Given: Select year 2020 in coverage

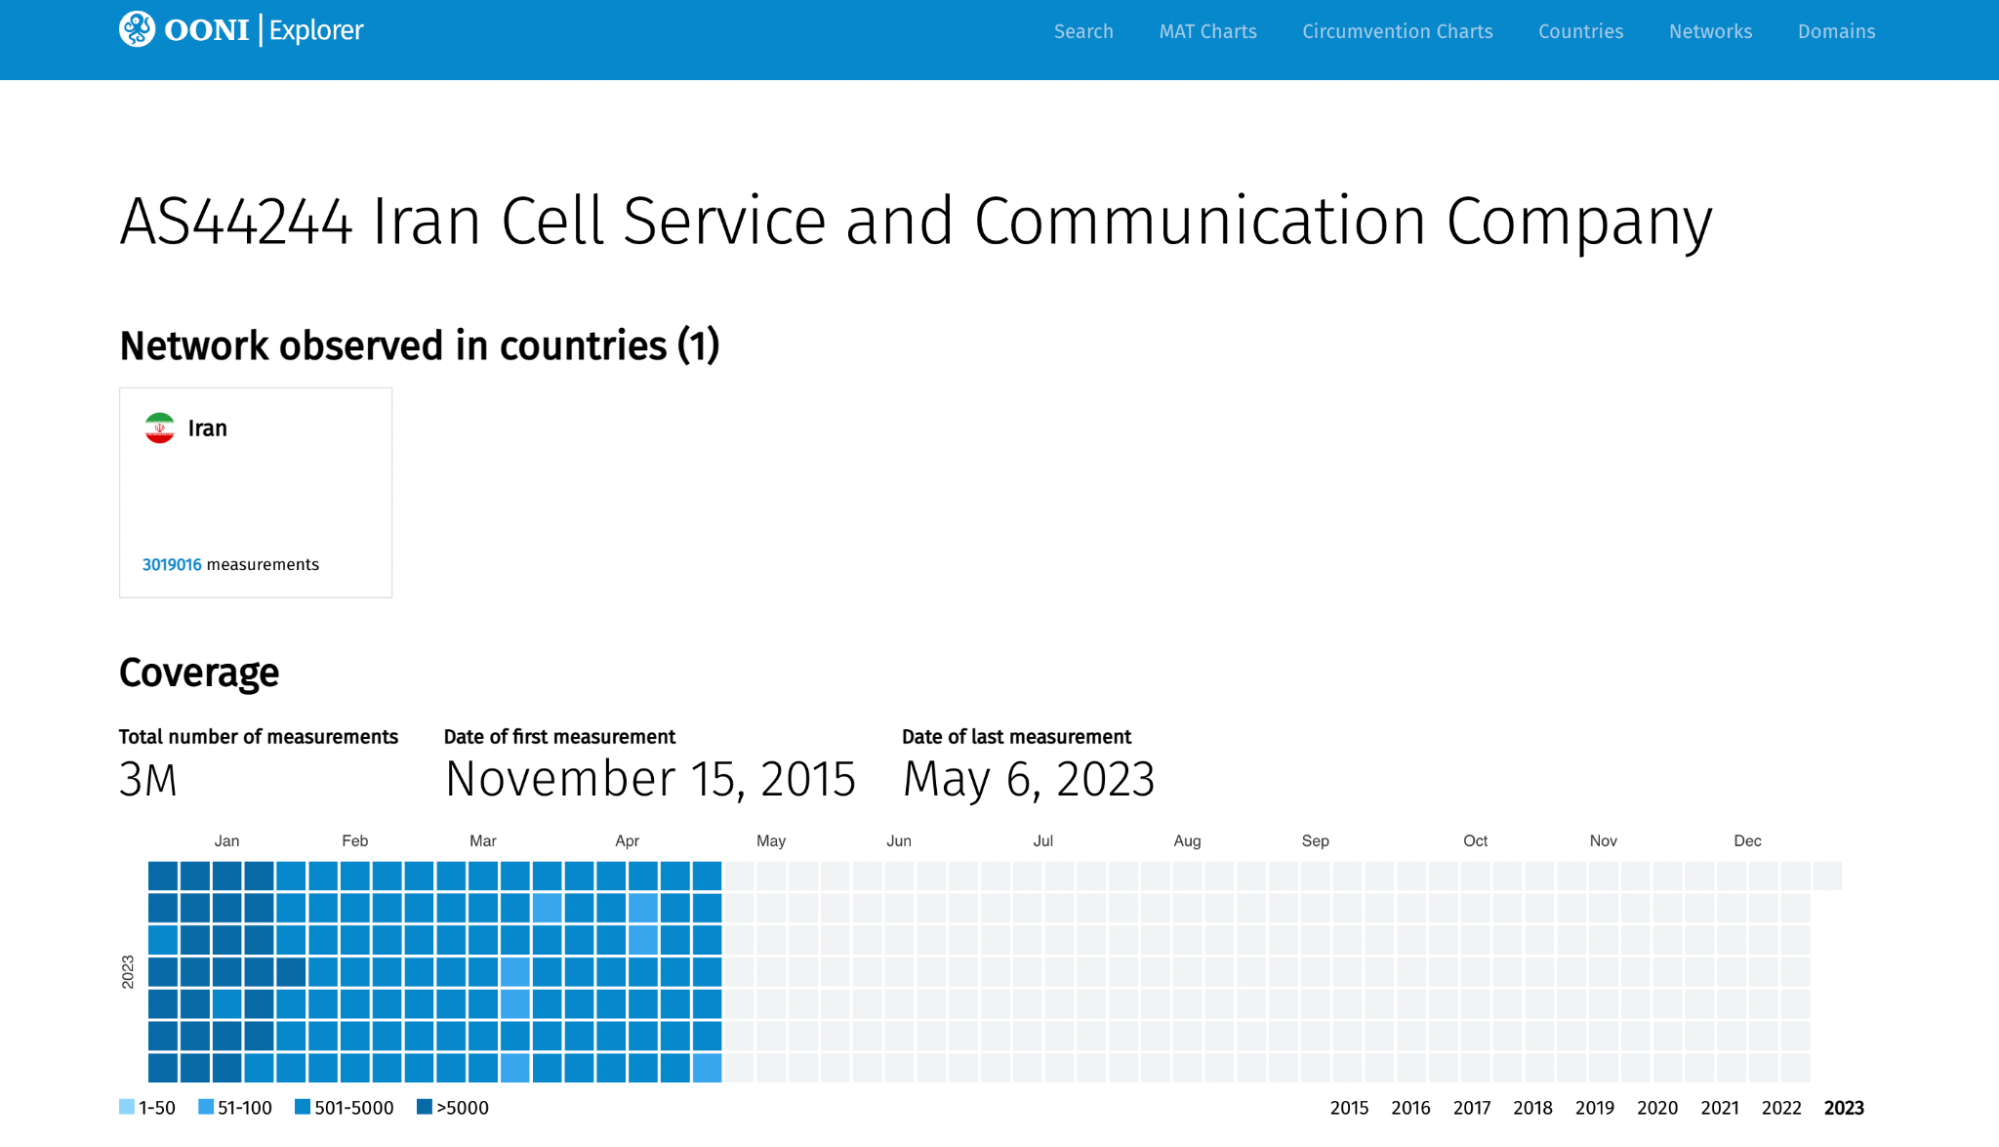Looking at the screenshot, I should (x=1656, y=1108).
